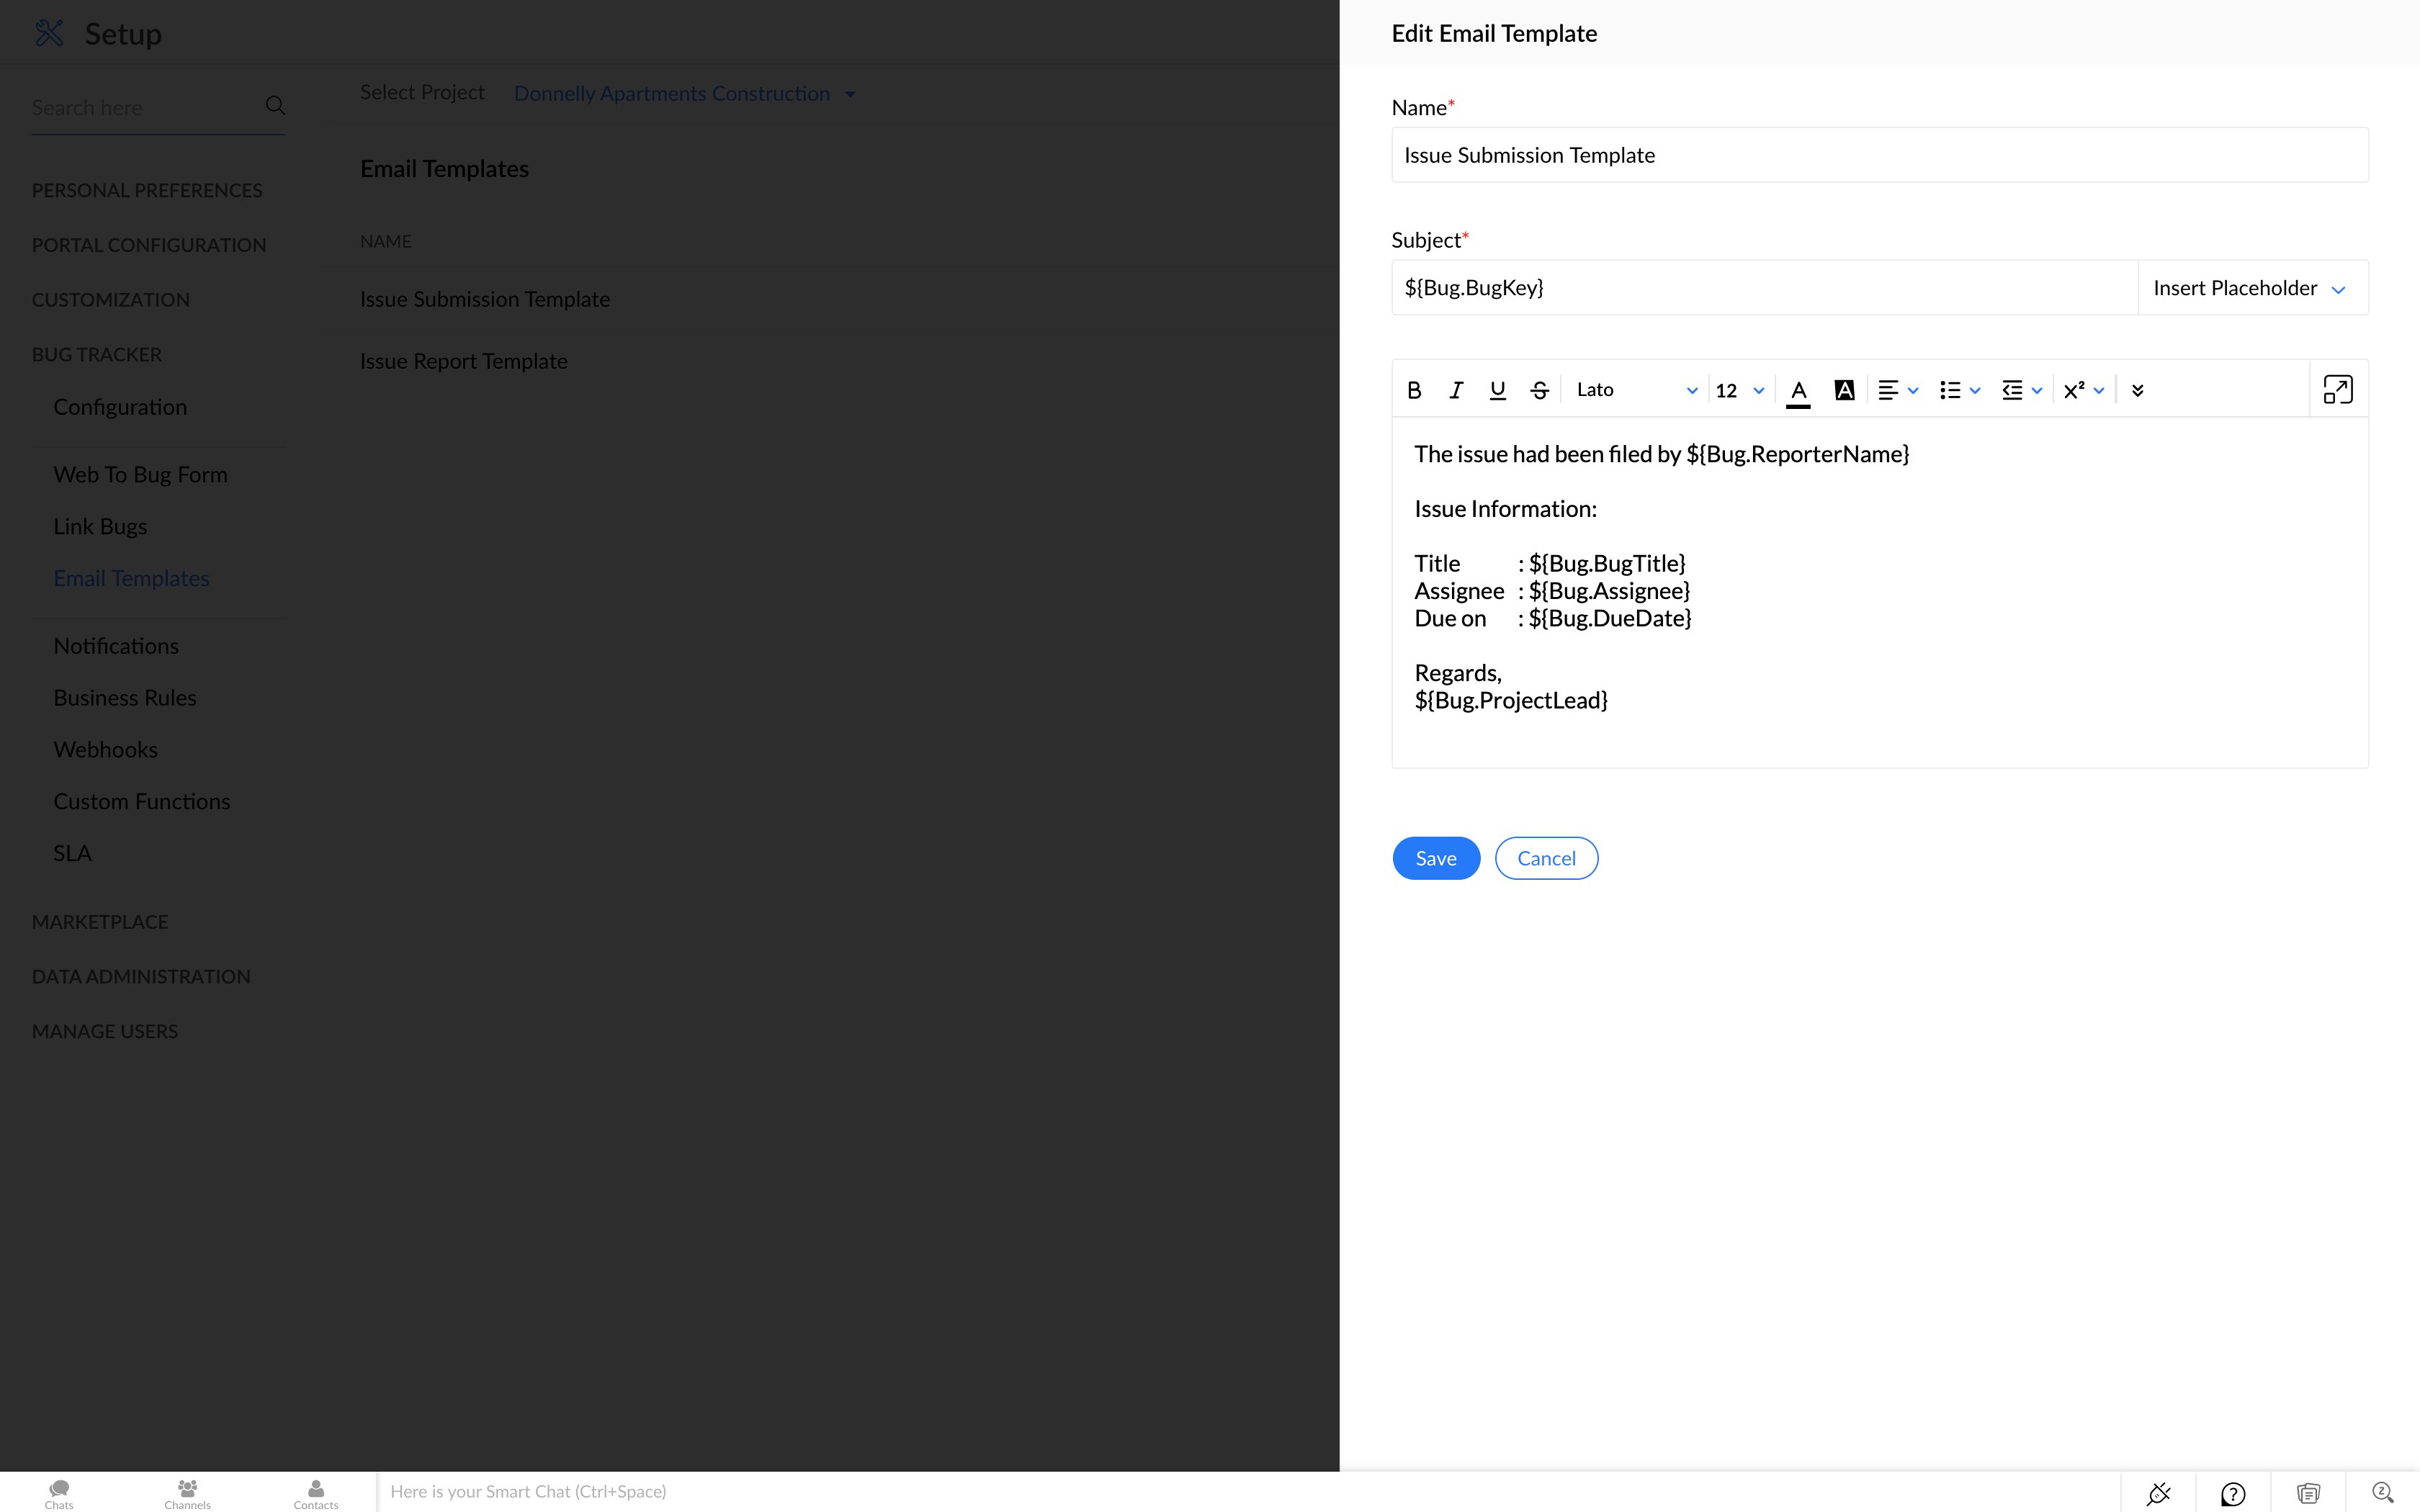Open Personal Preferences section
The image size is (2420, 1512).
click(x=147, y=190)
